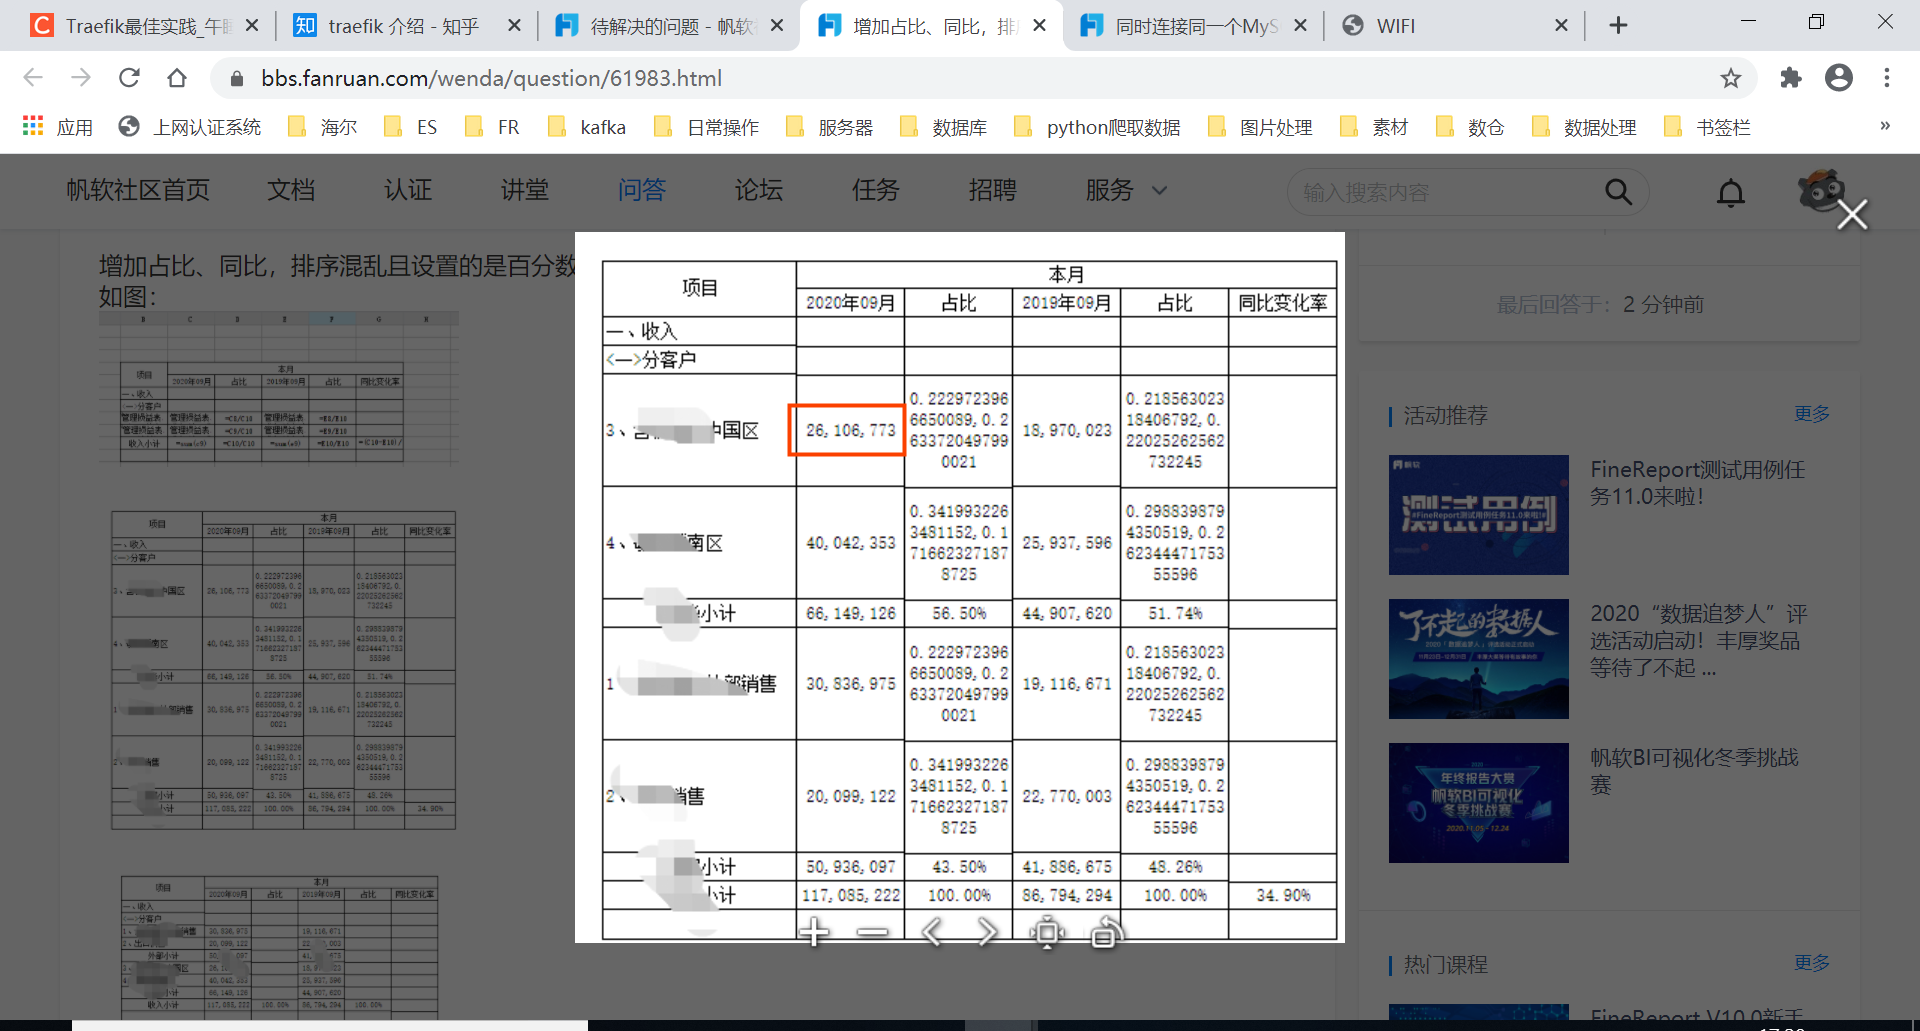Open the 论坛 nav item
The image size is (1920, 1031).
click(x=759, y=190)
